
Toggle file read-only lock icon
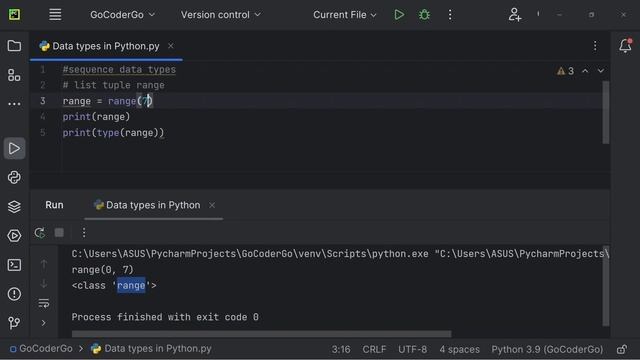click(622, 349)
